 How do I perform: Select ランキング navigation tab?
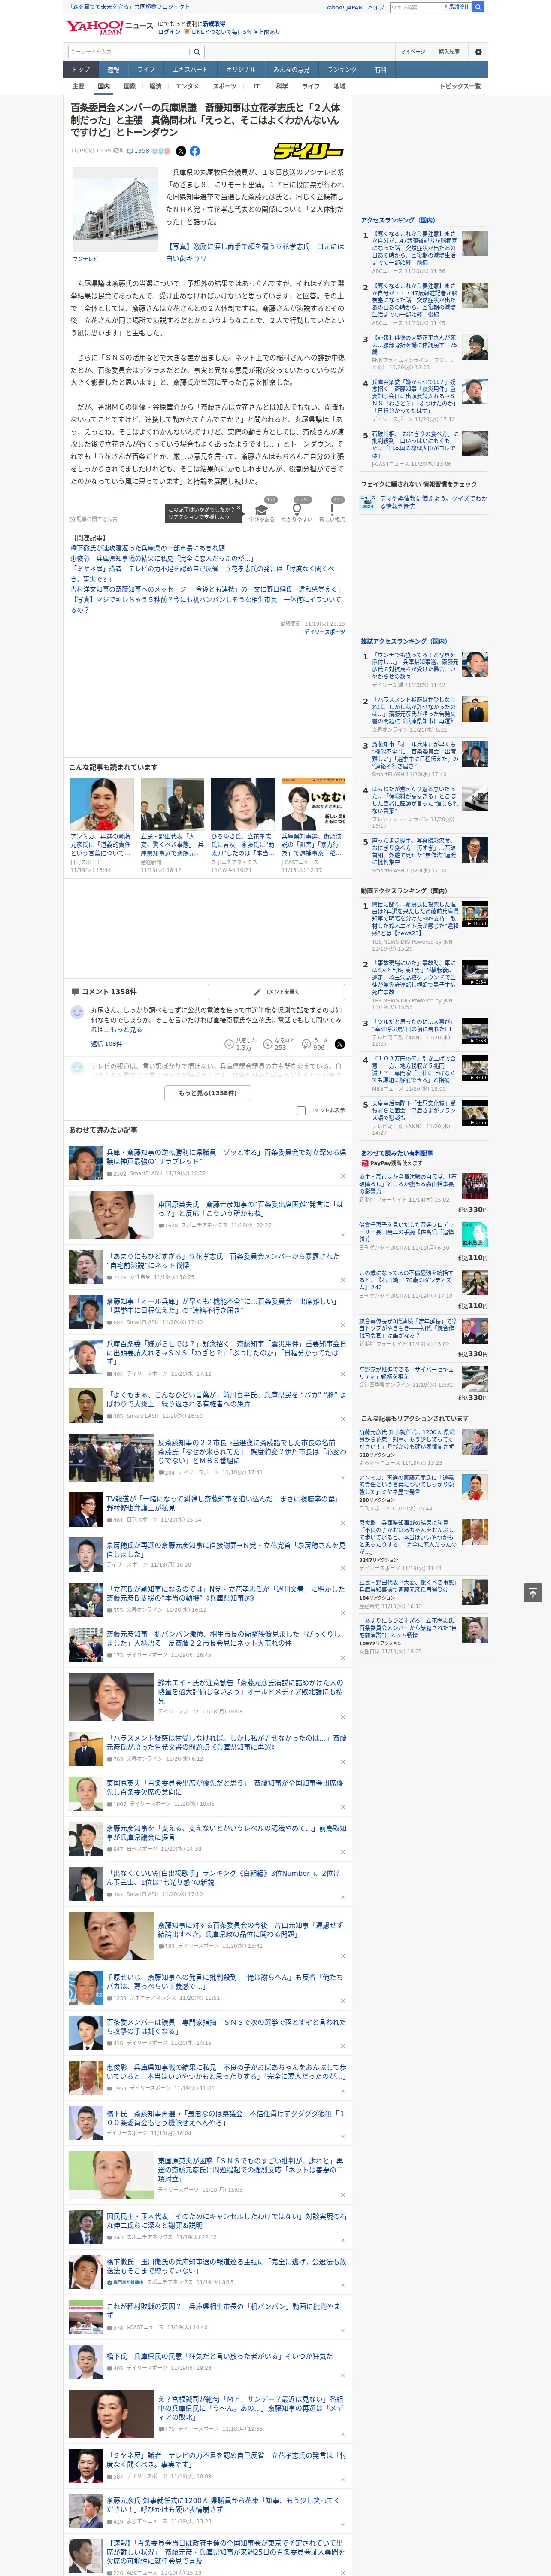(x=342, y=69)
